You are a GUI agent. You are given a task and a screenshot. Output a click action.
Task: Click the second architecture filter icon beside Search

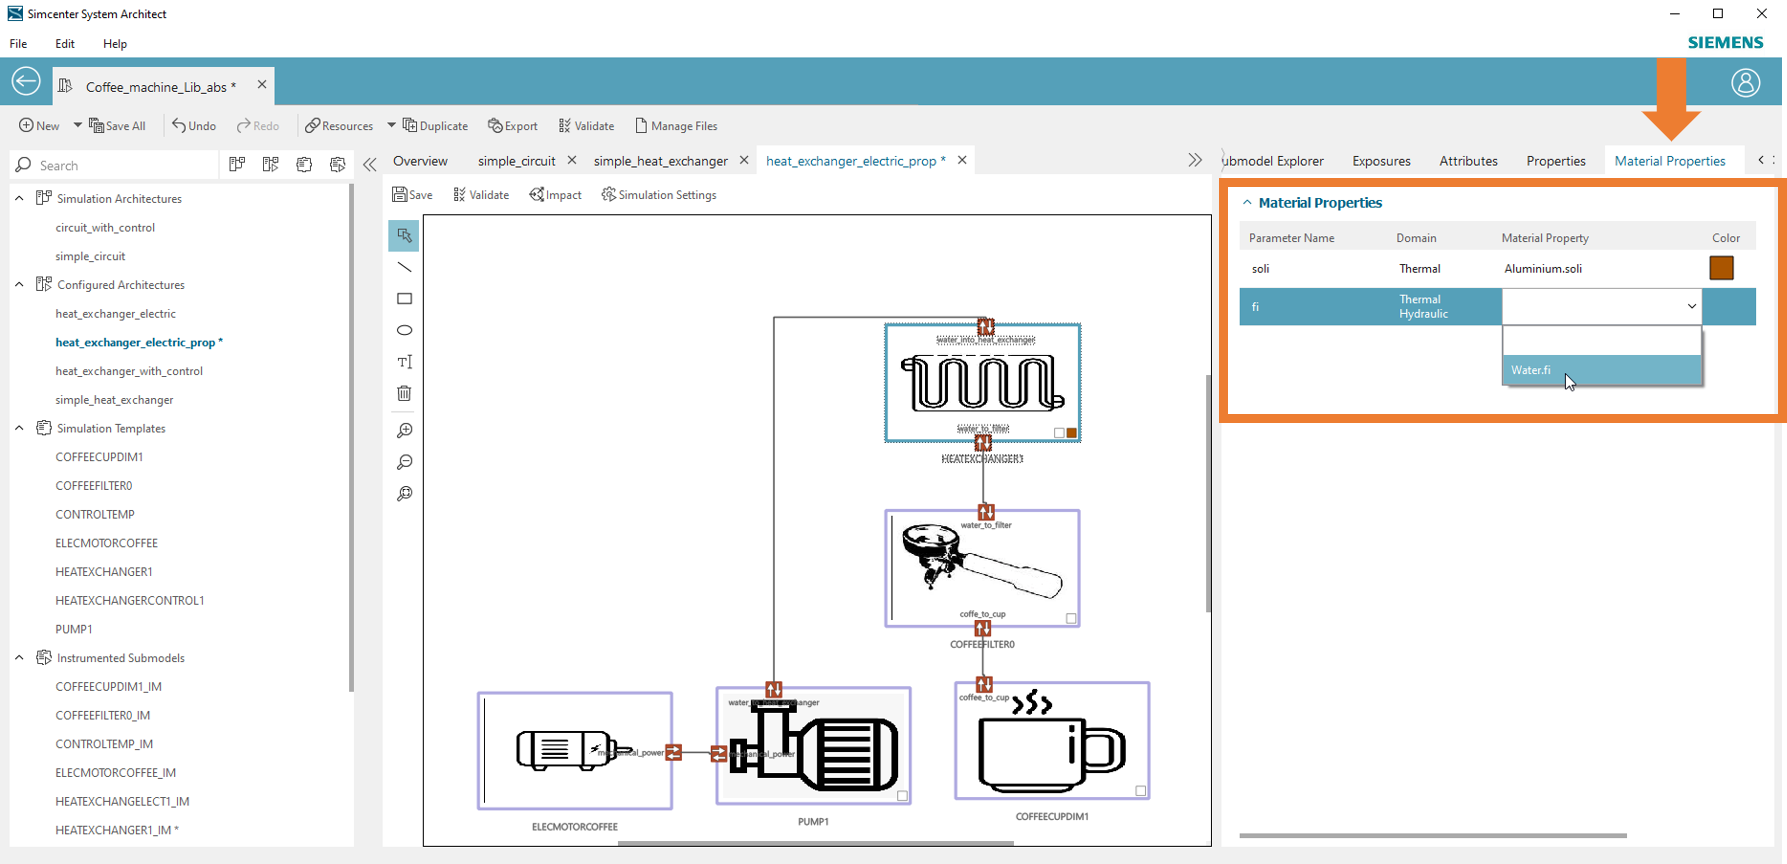coord(271,165)
